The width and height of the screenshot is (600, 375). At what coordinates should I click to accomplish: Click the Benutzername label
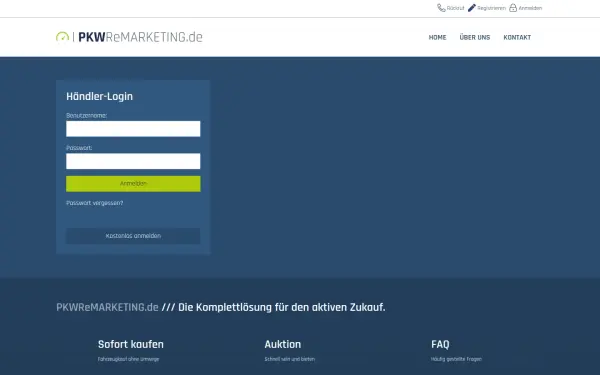[x=86, y=116]
